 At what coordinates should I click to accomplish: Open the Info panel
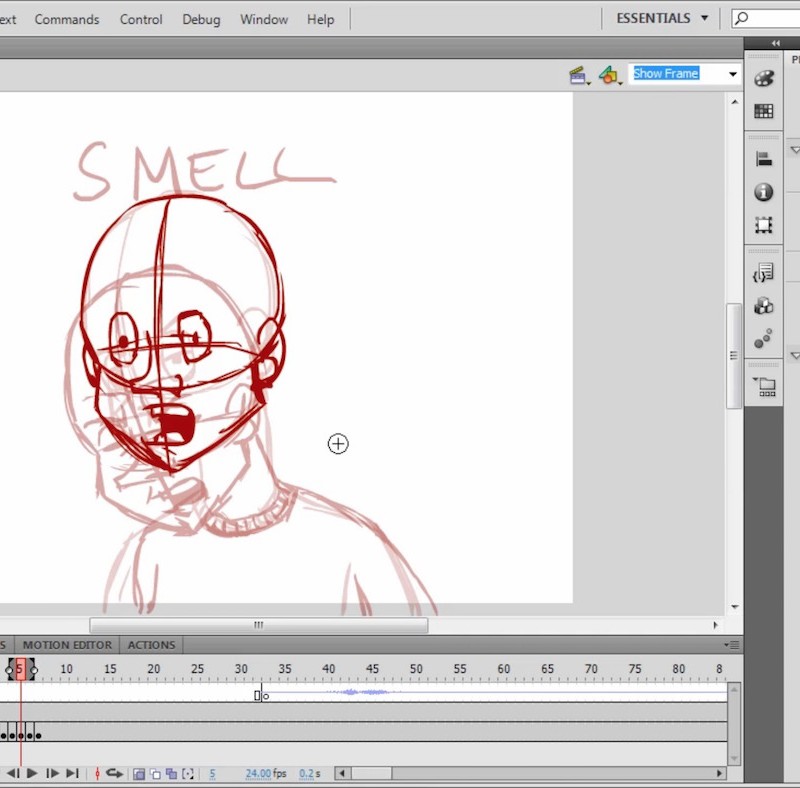point(763,191)
